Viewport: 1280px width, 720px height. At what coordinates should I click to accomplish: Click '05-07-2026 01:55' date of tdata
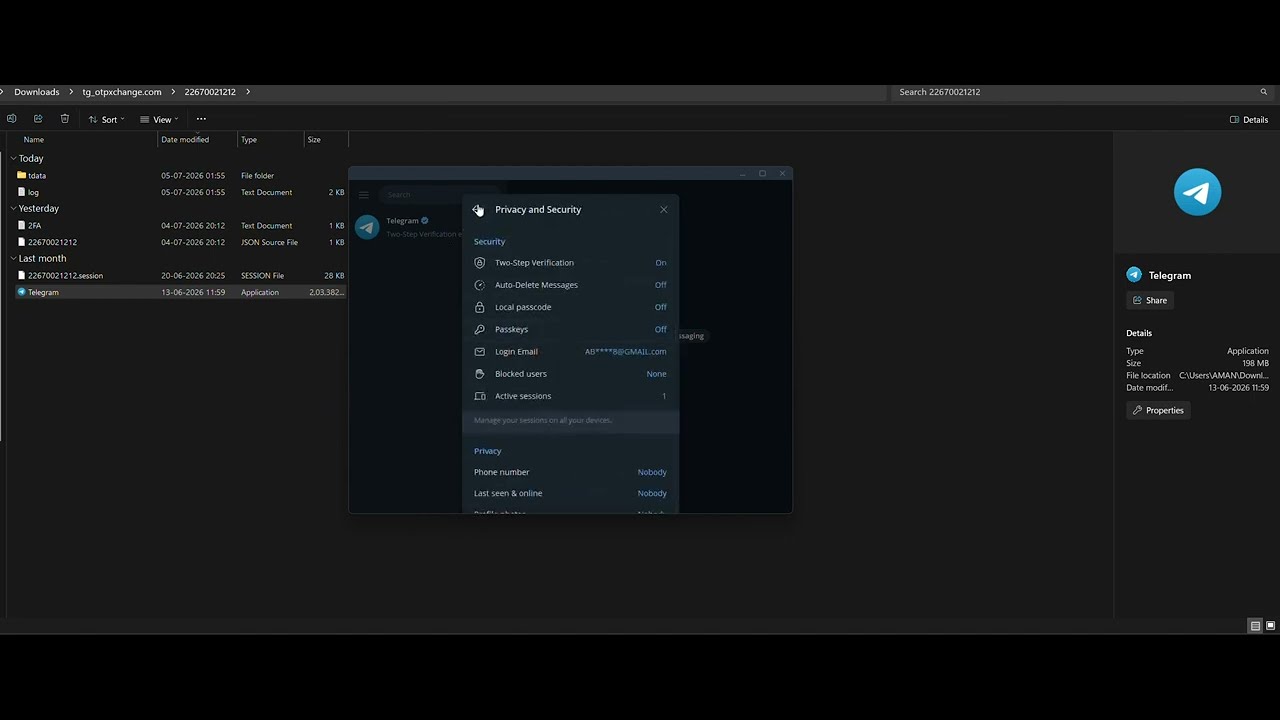[x=193, y=176]
